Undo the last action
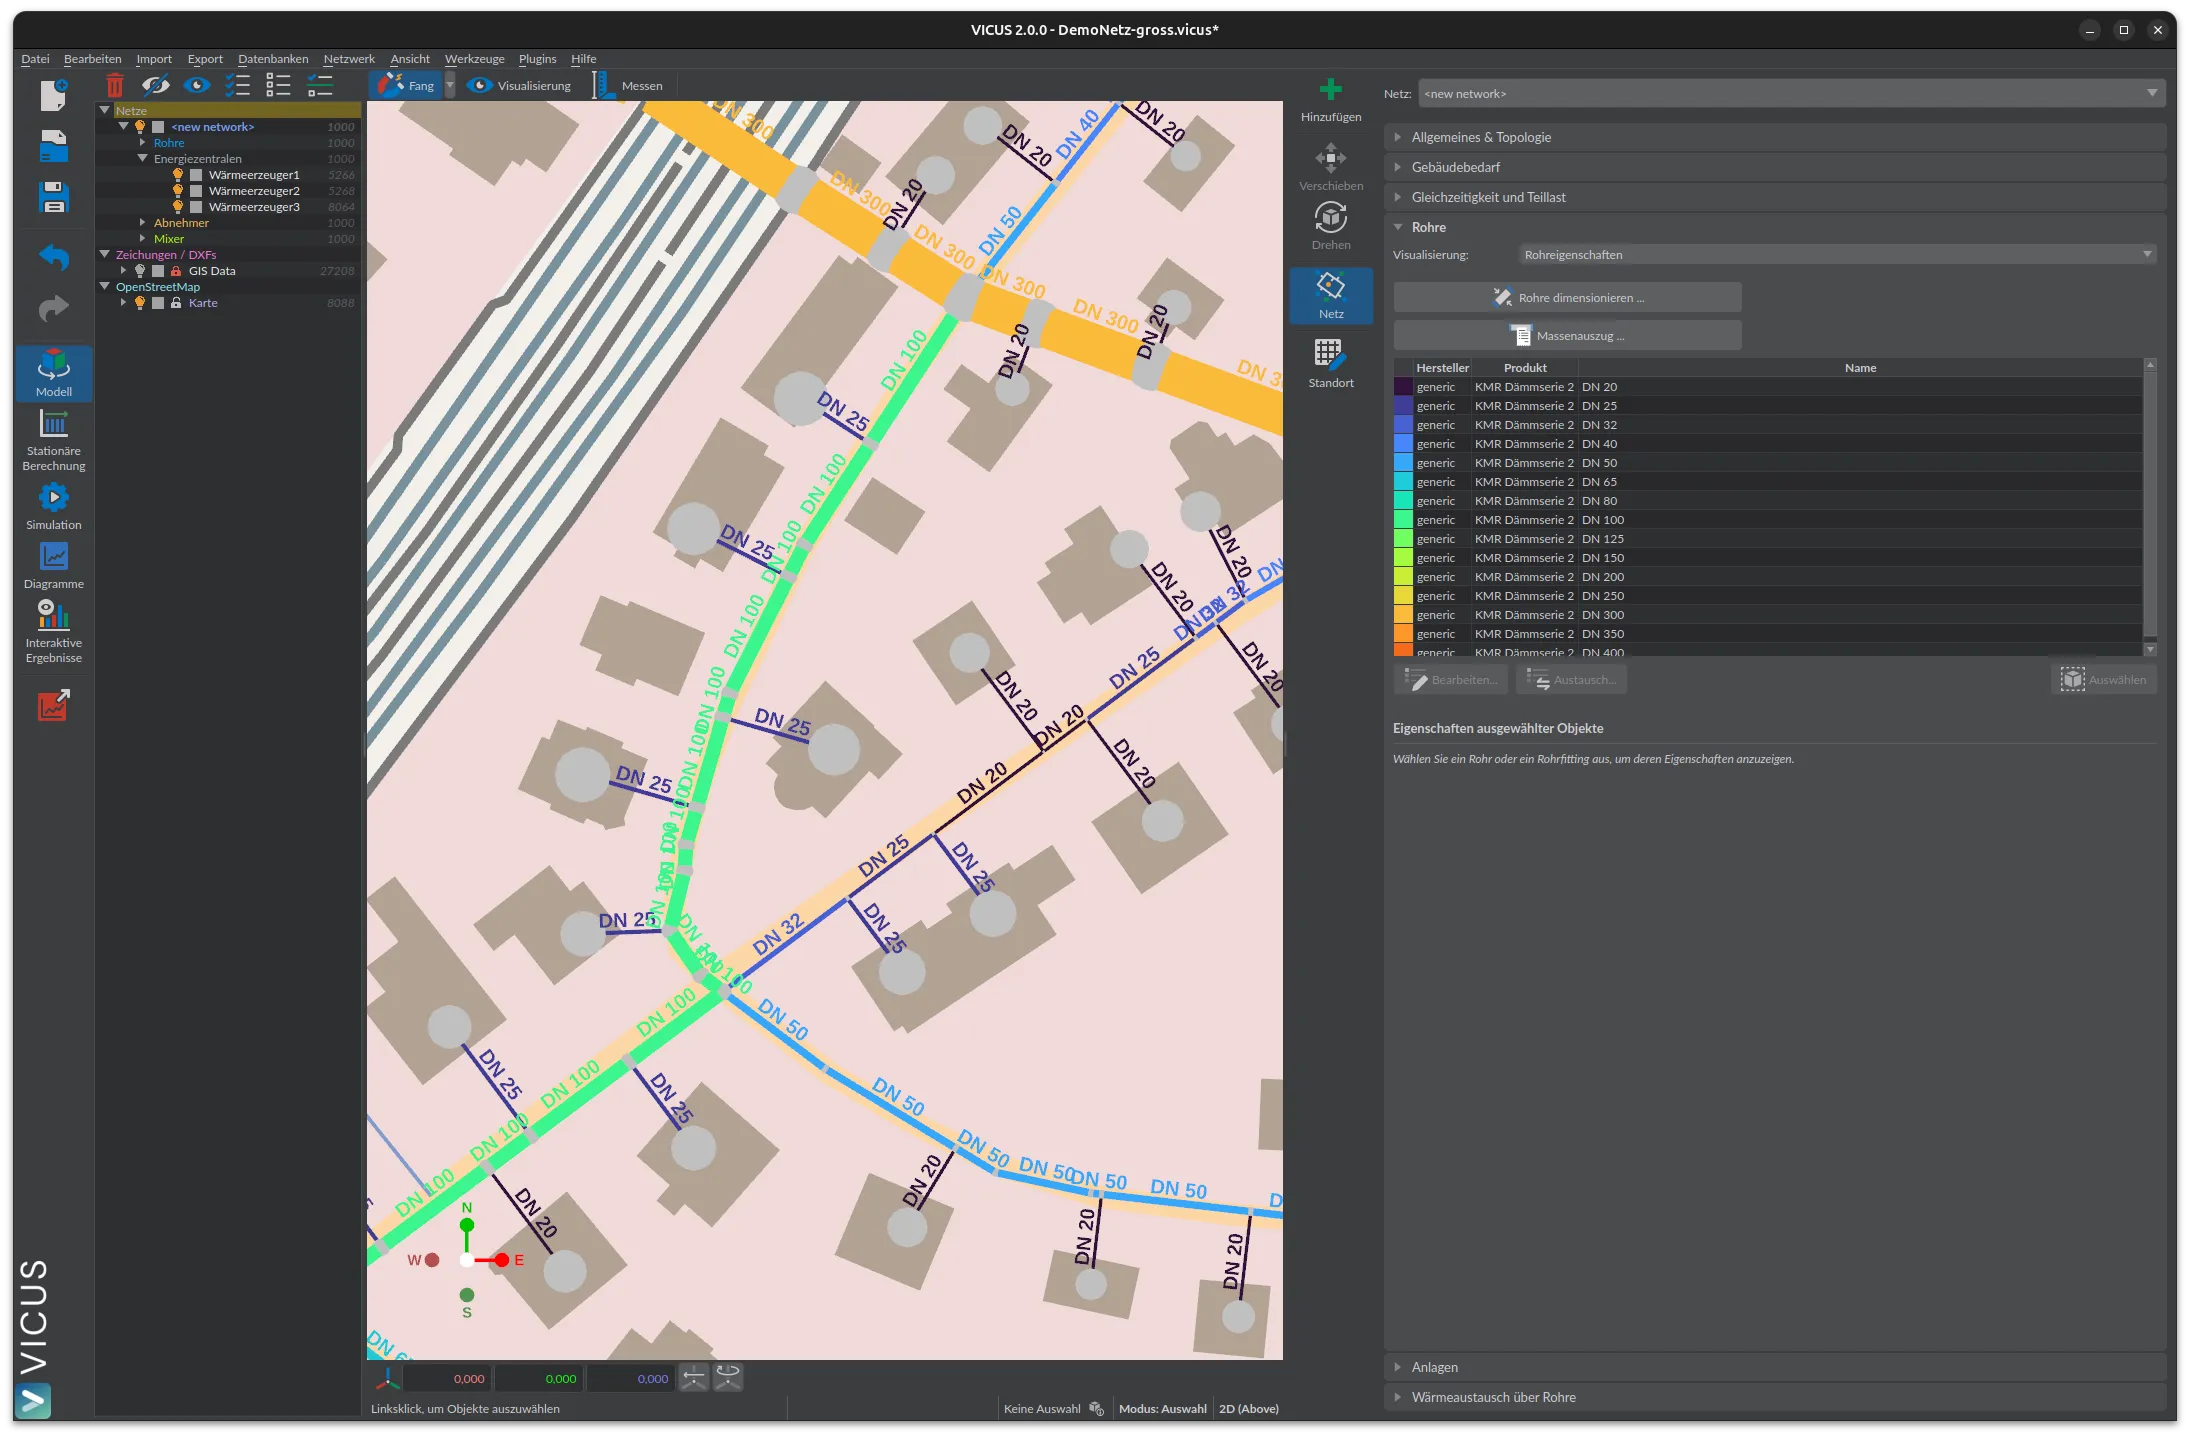2190x1437 pixels. 53,258
